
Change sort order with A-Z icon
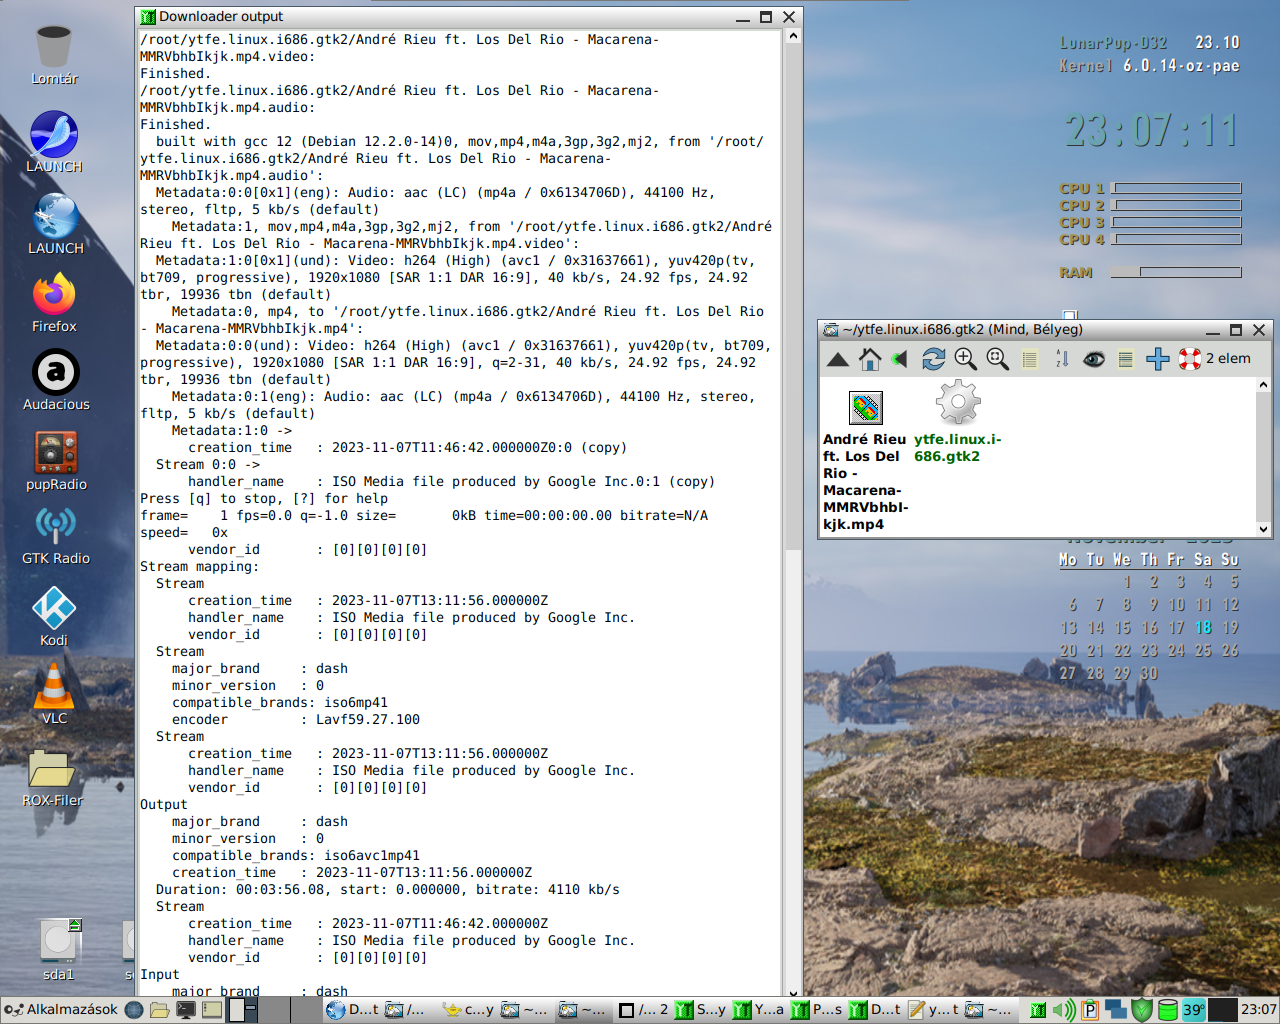[x=1062, y=359]
